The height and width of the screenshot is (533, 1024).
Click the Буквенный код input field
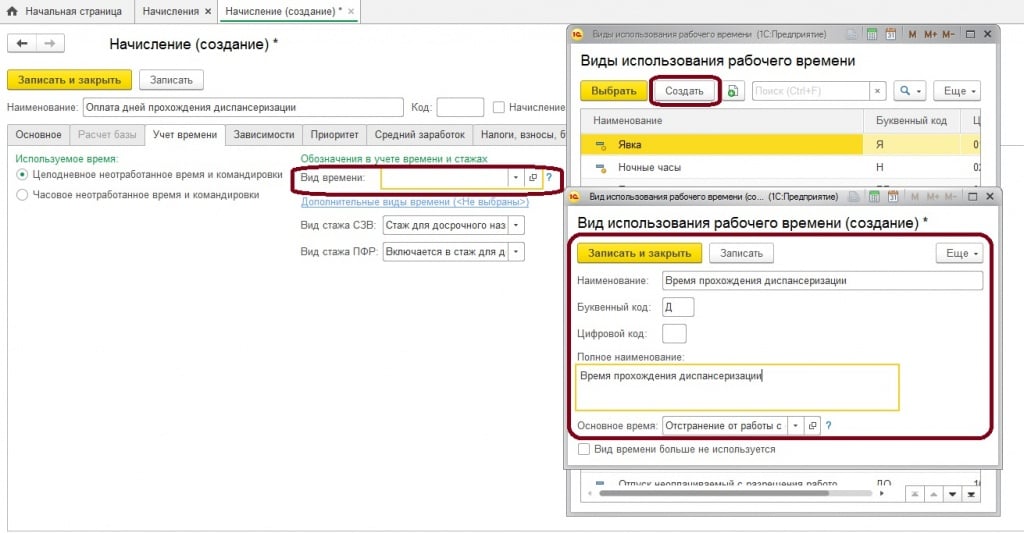click(678, 307)
